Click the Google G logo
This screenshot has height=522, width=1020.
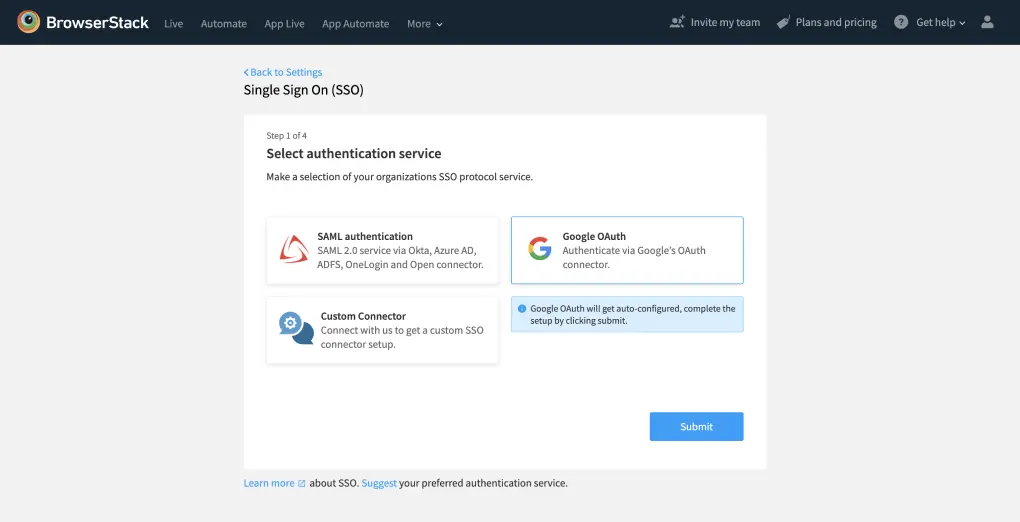[x=540, y=250]
